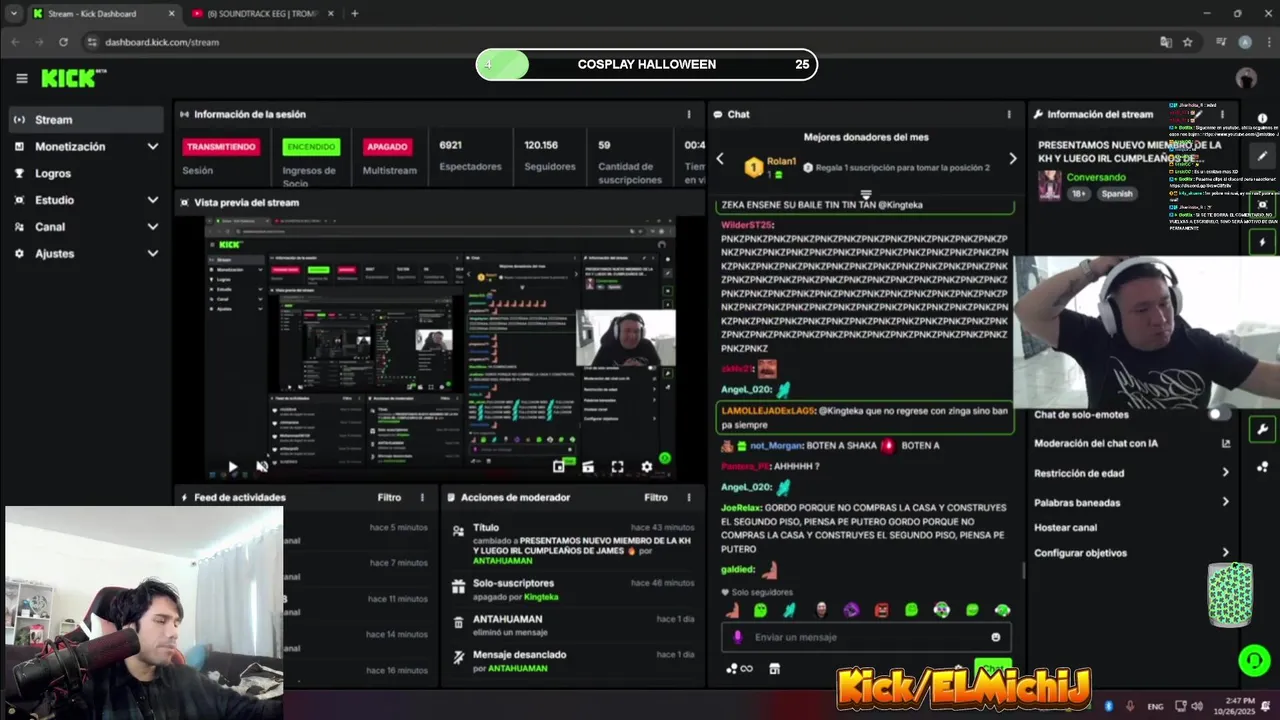Click the wrench tool icon in right sidebar
This screenshot has width=1280, height=720.
point(1262,430)
